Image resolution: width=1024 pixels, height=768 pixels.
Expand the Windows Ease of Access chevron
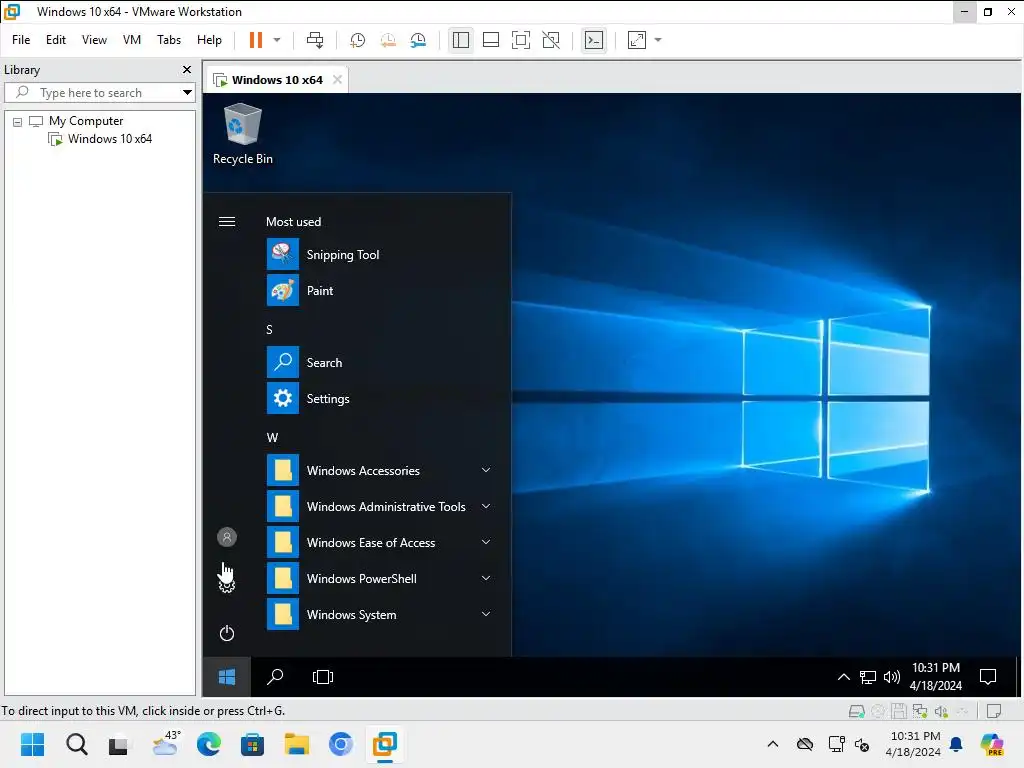pos(486,542)
